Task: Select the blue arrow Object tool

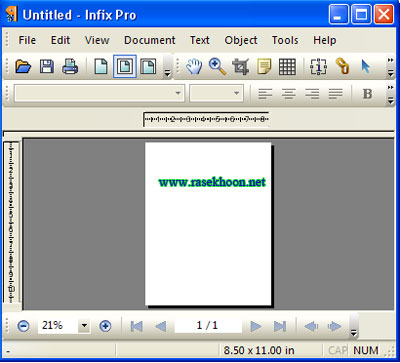Action: coord(366,67)
